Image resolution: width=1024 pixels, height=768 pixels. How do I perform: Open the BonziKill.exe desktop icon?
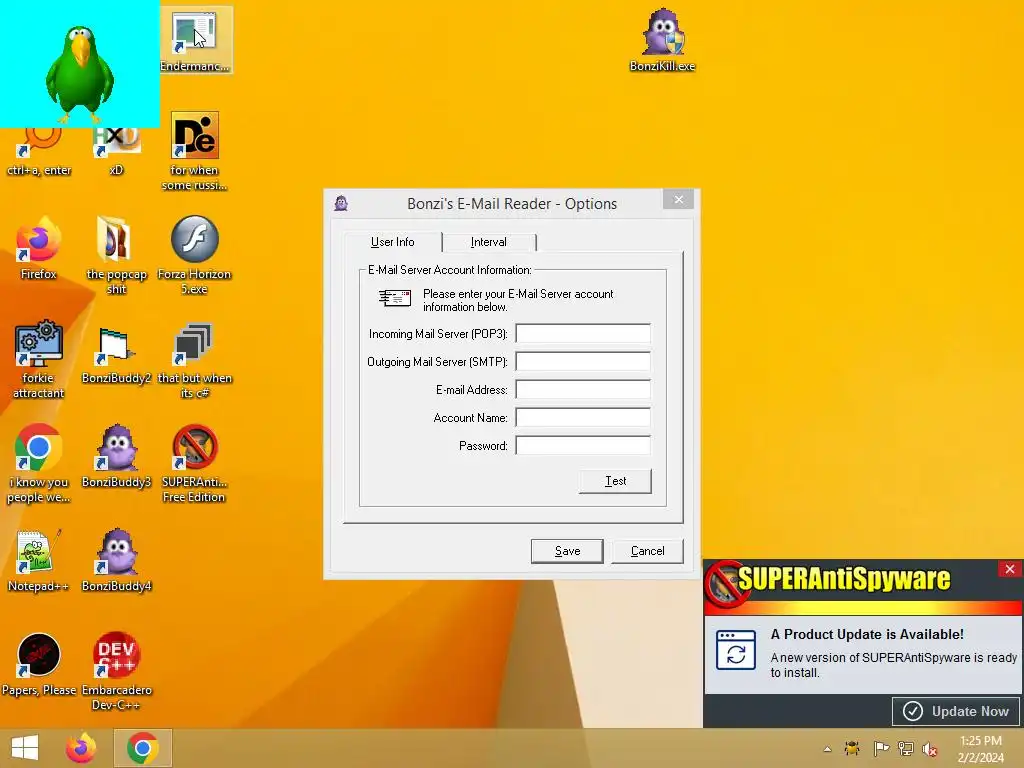point(662,40)
